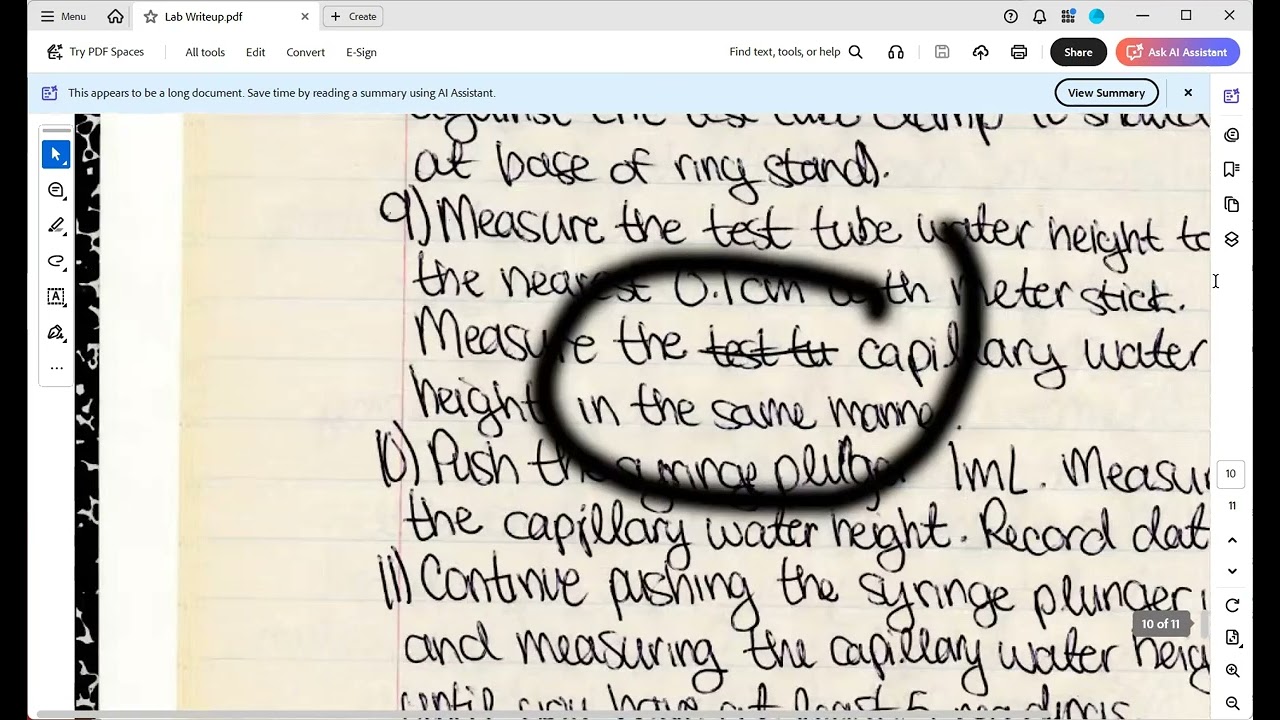Open the notifications bell
This screenshot has width=1280, height=720.
coord(1040,16)
